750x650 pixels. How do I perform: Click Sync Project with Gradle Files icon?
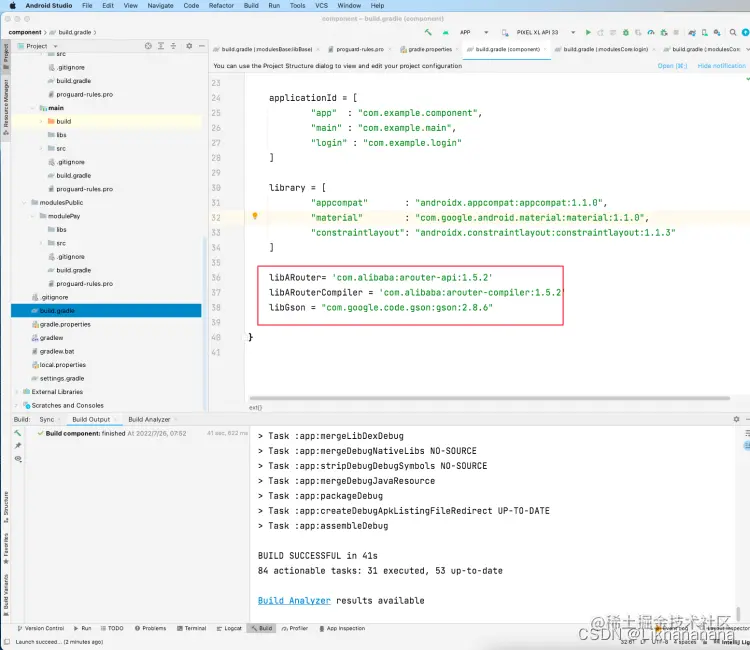[692, 33]
